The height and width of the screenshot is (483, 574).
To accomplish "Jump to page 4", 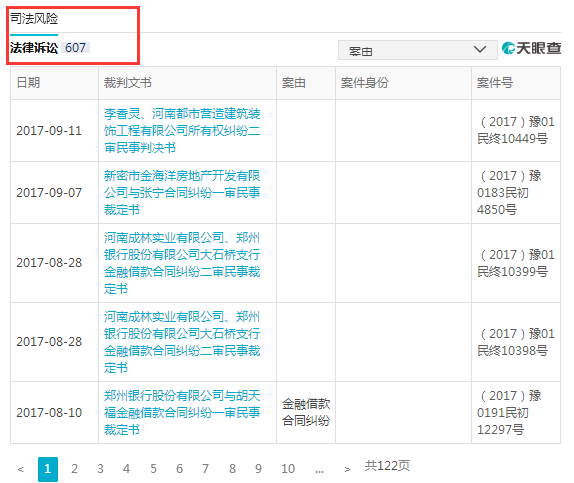I will tap(126, 469).
